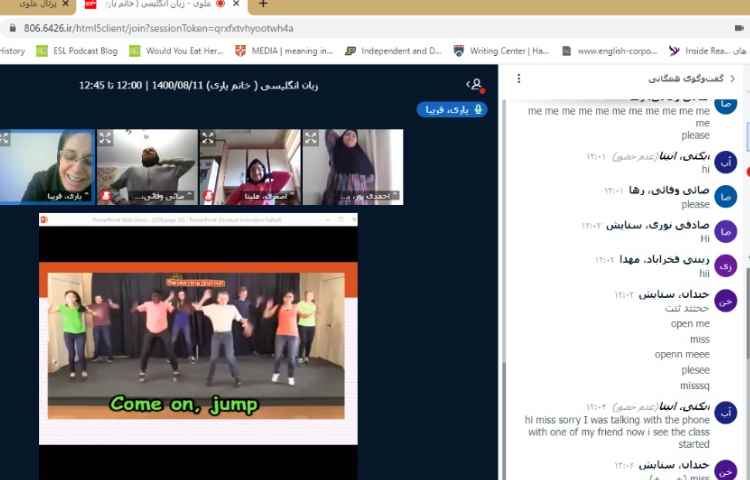Open MEDIA meaning bookmark
750x480 pixels.
[x=284, y=51]
